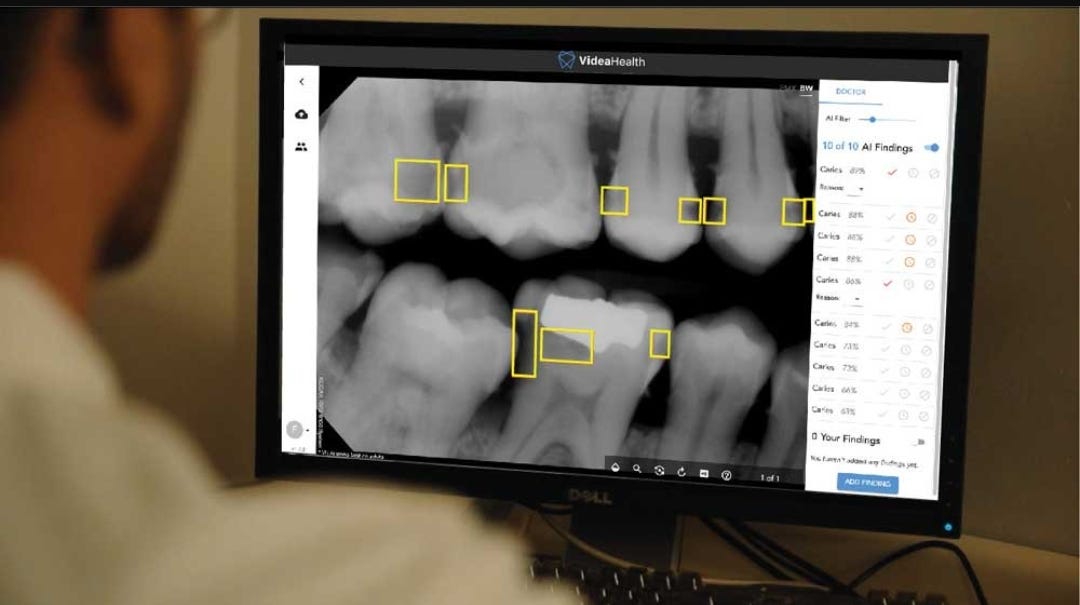Reject the Caries 84% finding
The image size is (1080, 605).
928,329
